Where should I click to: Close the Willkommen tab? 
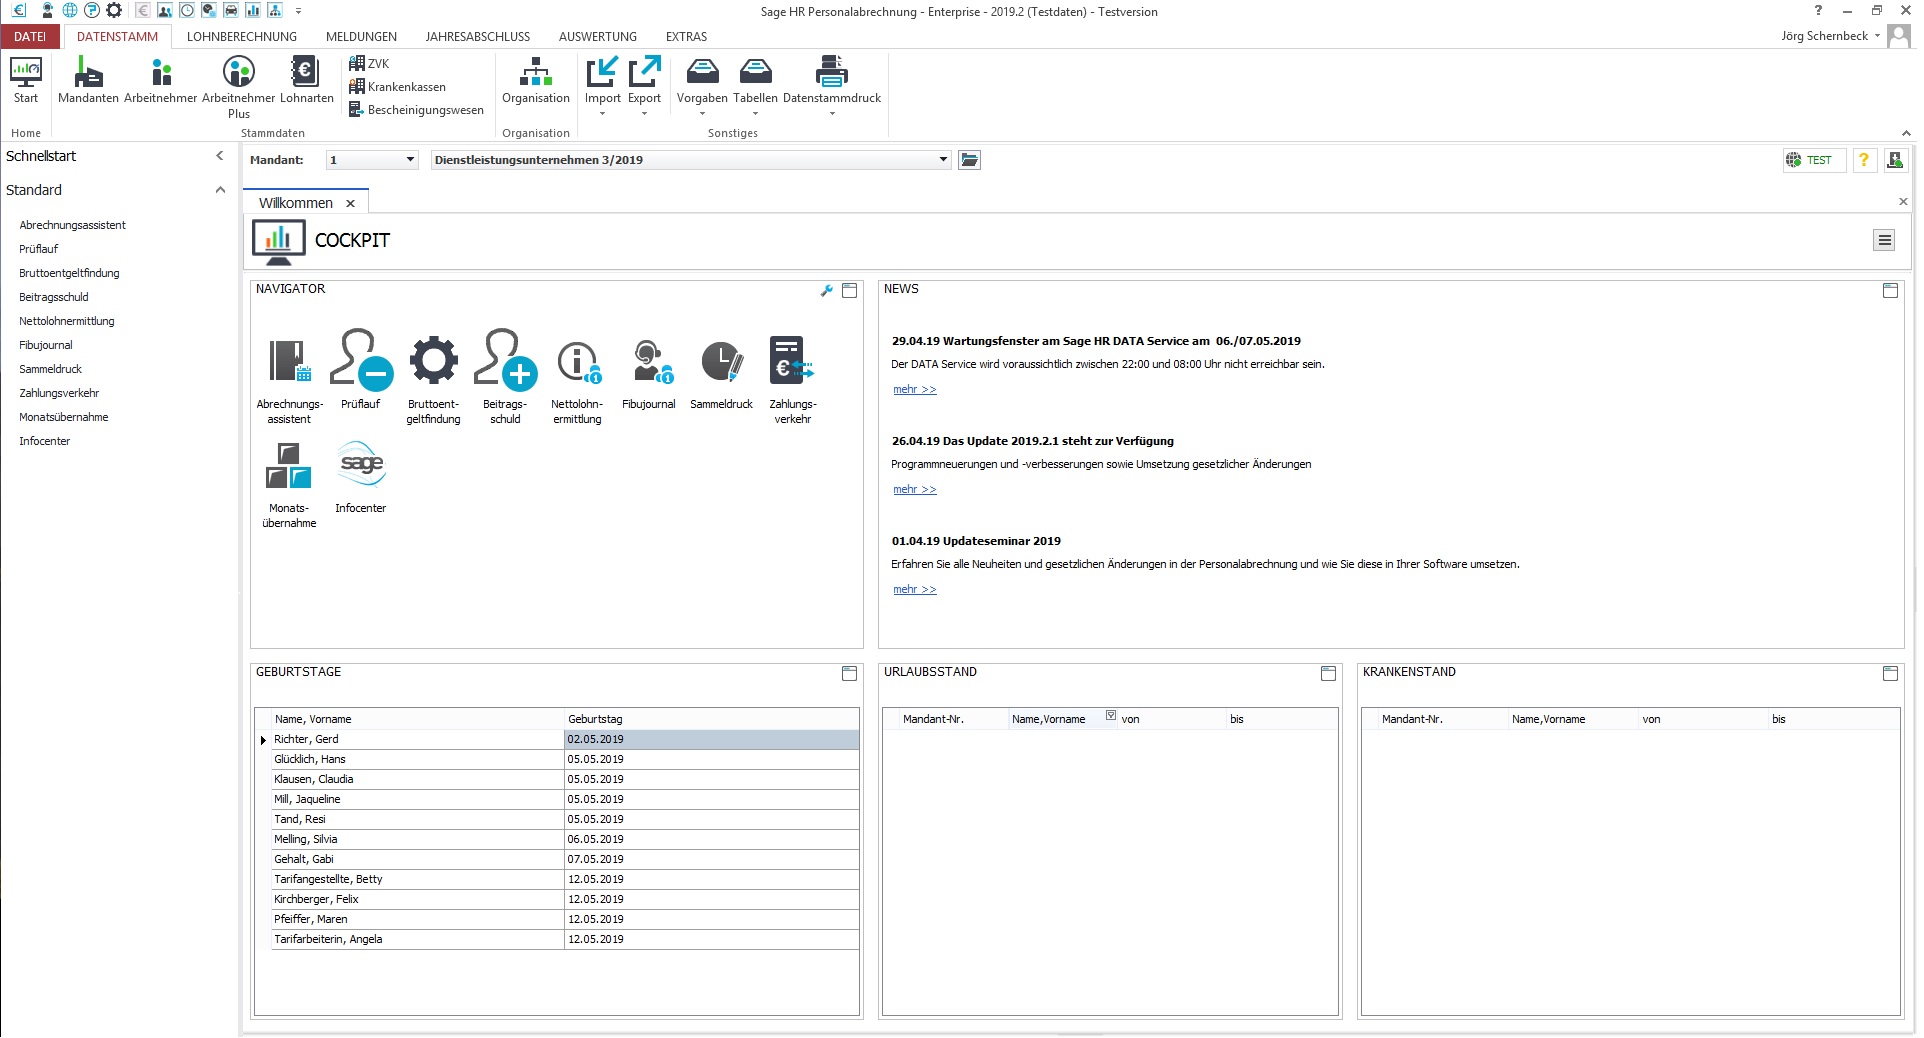[350, 203]
